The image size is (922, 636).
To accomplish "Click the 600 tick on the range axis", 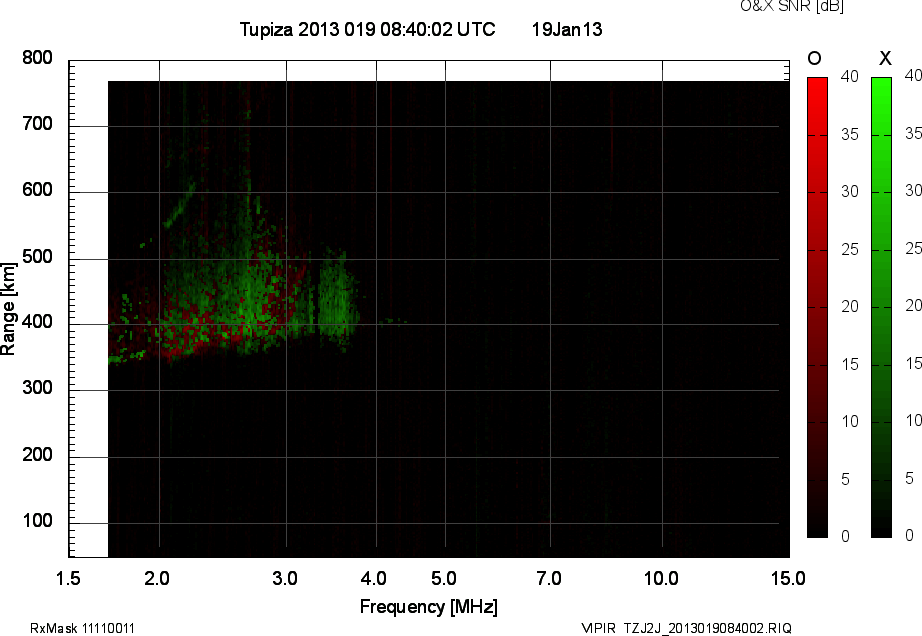I will pyautogui.click(x=37, y=190).
